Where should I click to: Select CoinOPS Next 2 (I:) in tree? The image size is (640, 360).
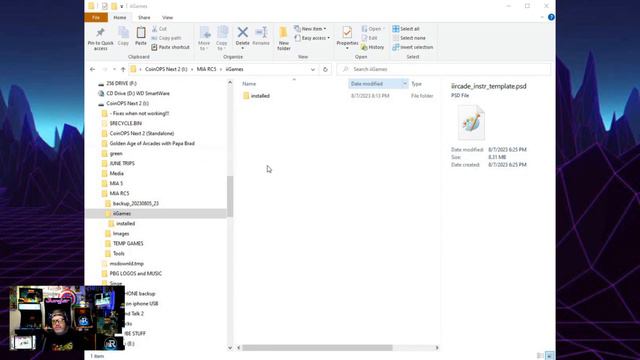[127, 104]
